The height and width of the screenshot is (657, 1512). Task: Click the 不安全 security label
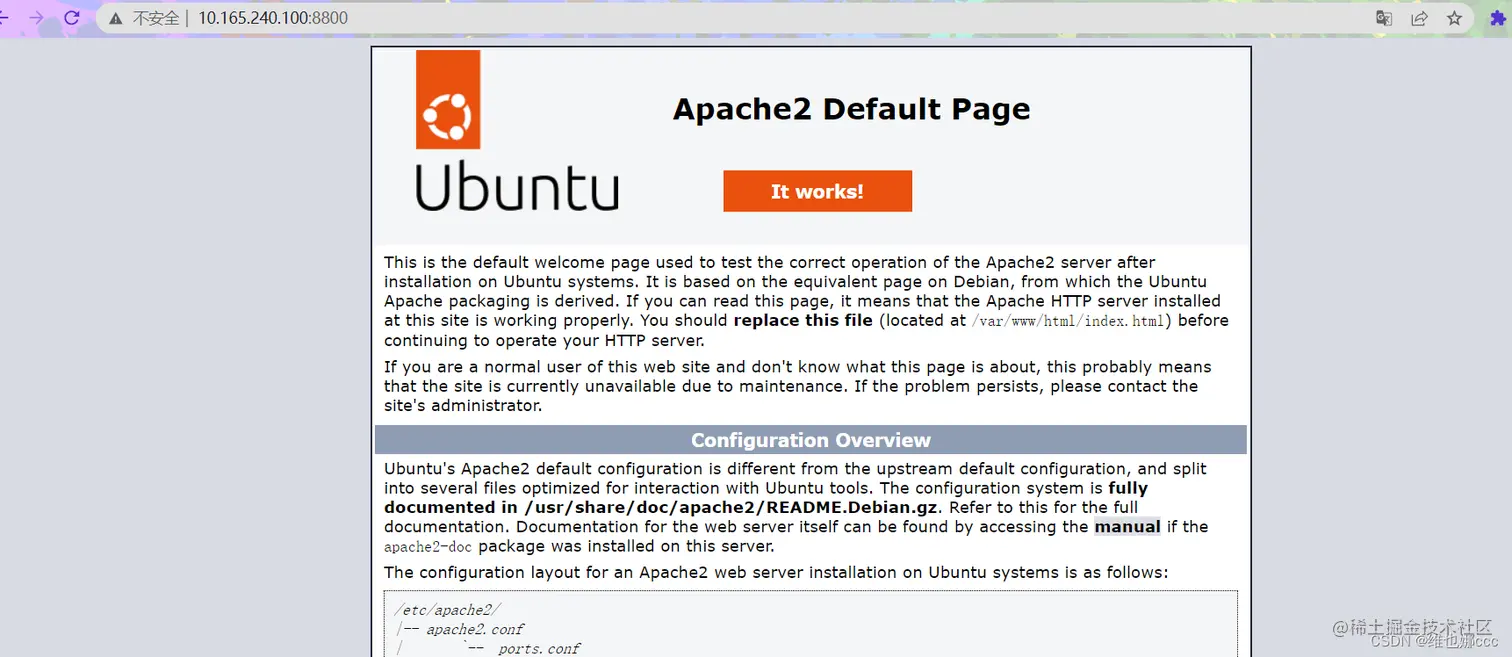(x=156, y=18)
